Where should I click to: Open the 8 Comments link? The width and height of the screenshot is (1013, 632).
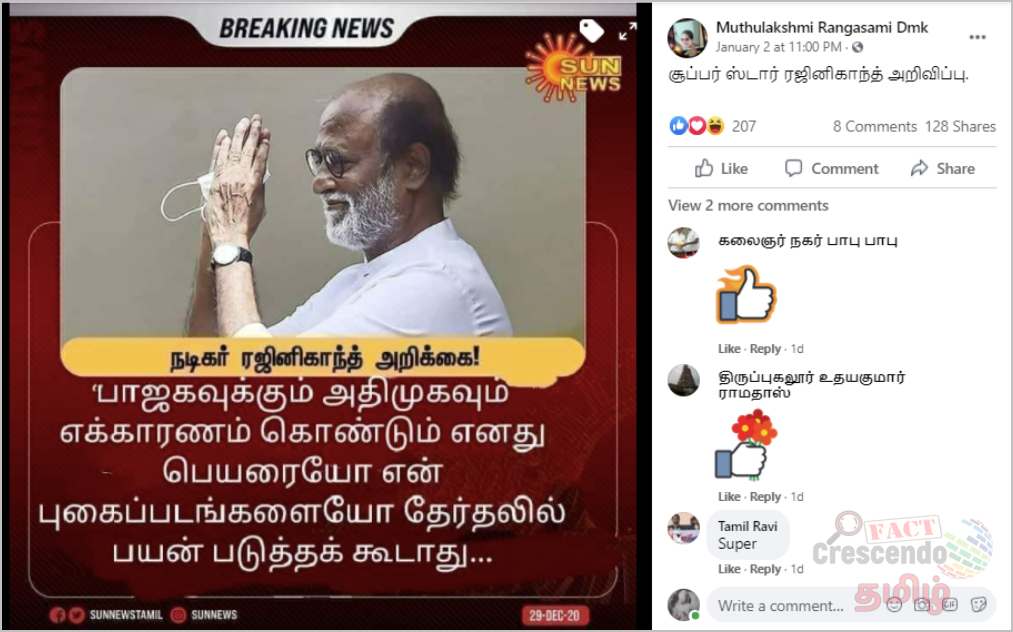click(x=875, y=126)
